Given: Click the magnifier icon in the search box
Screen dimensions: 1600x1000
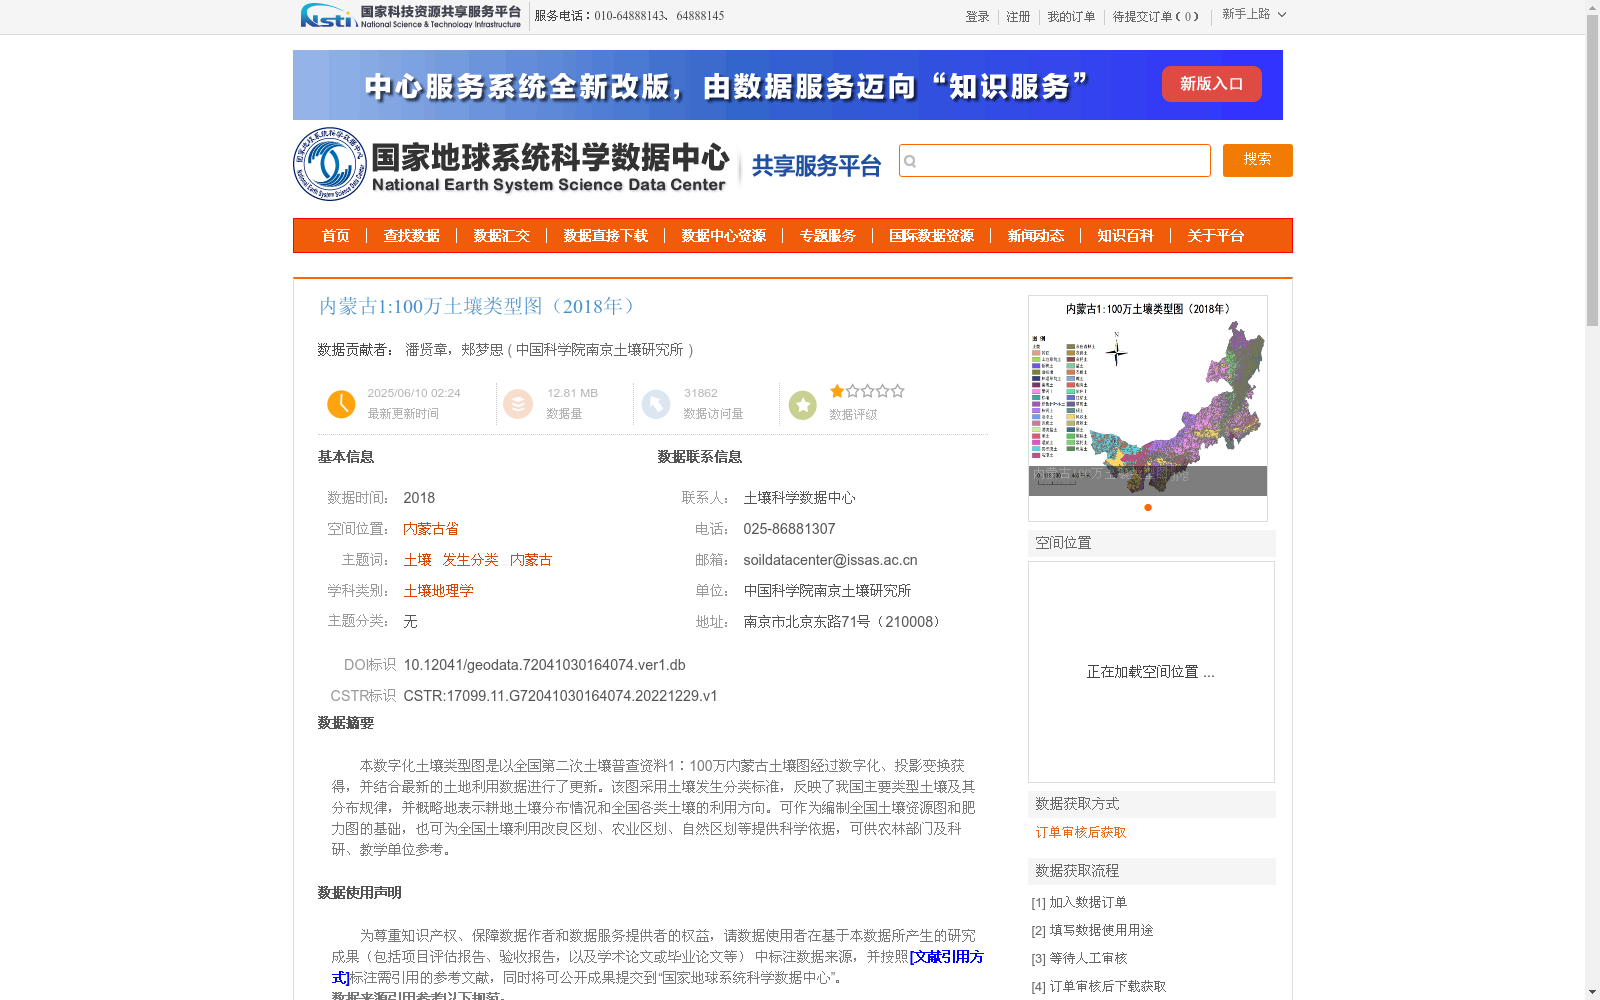Looking at the screenshot, I should coord(909,160).
